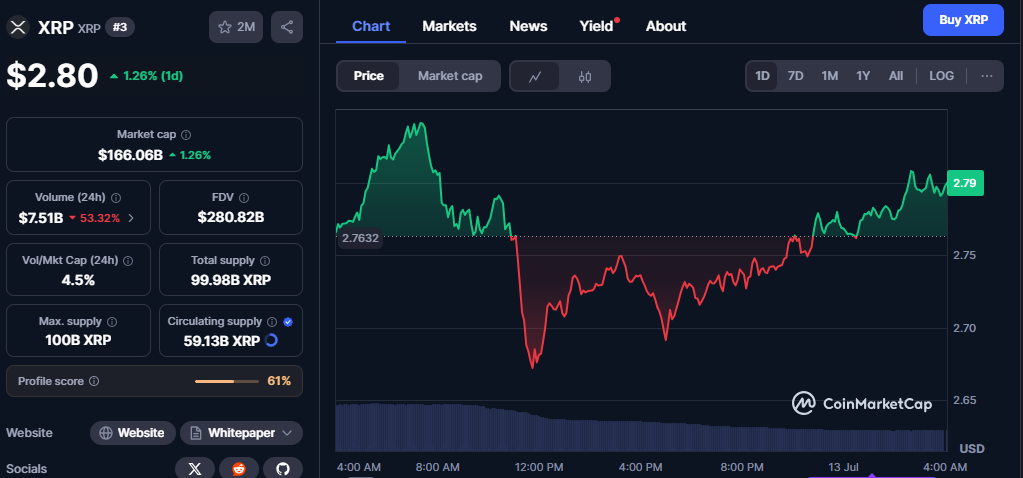Open the About tab
1023x478 pixels.
[666, 27]
